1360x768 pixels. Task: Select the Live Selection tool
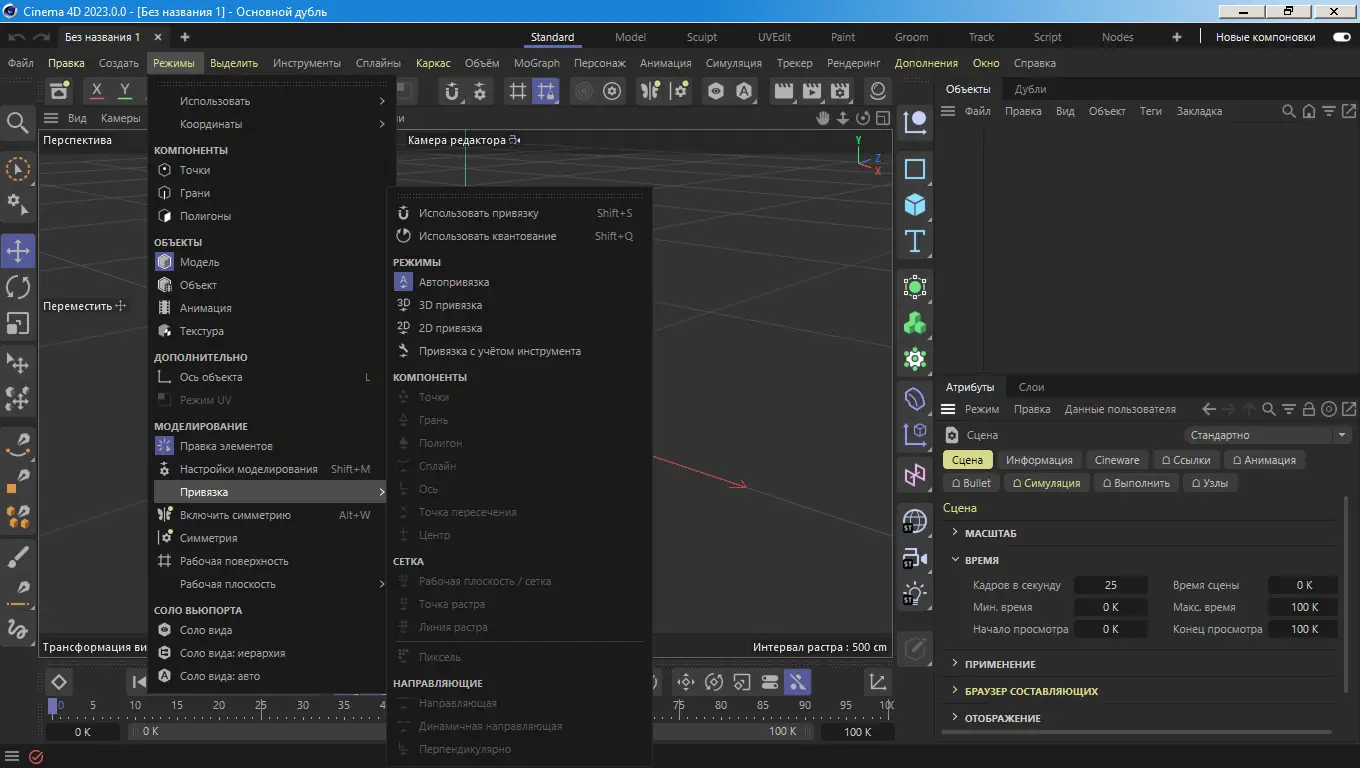click(18, 169)
